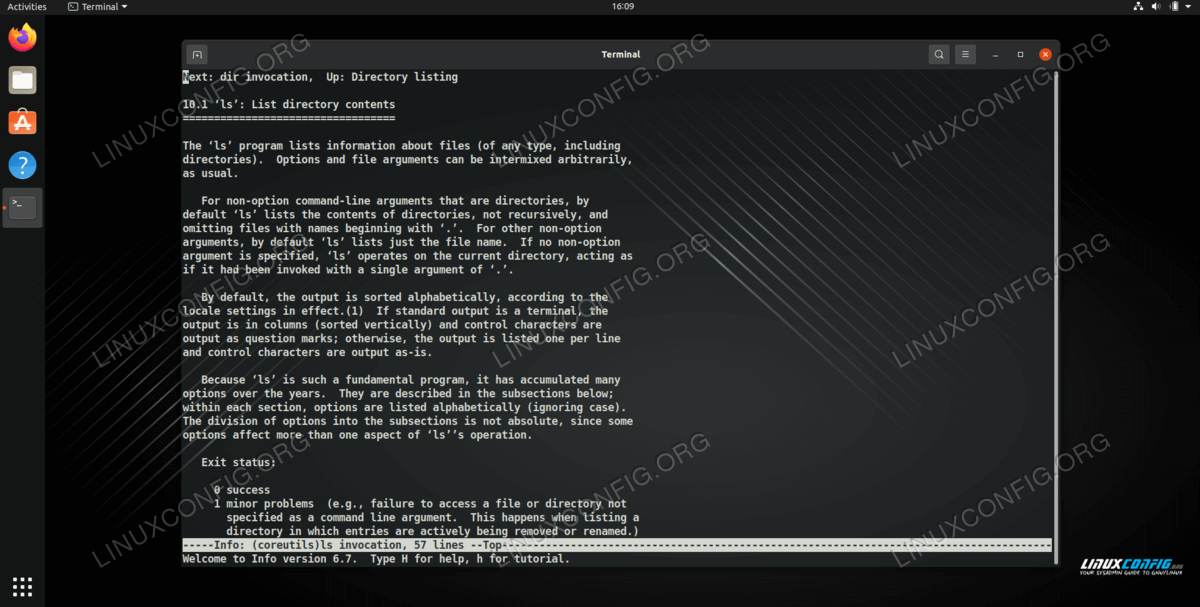Screen dimensions: 1200x607
Task: Expand the system menu arrow
Action: [x=1189, y=7]
